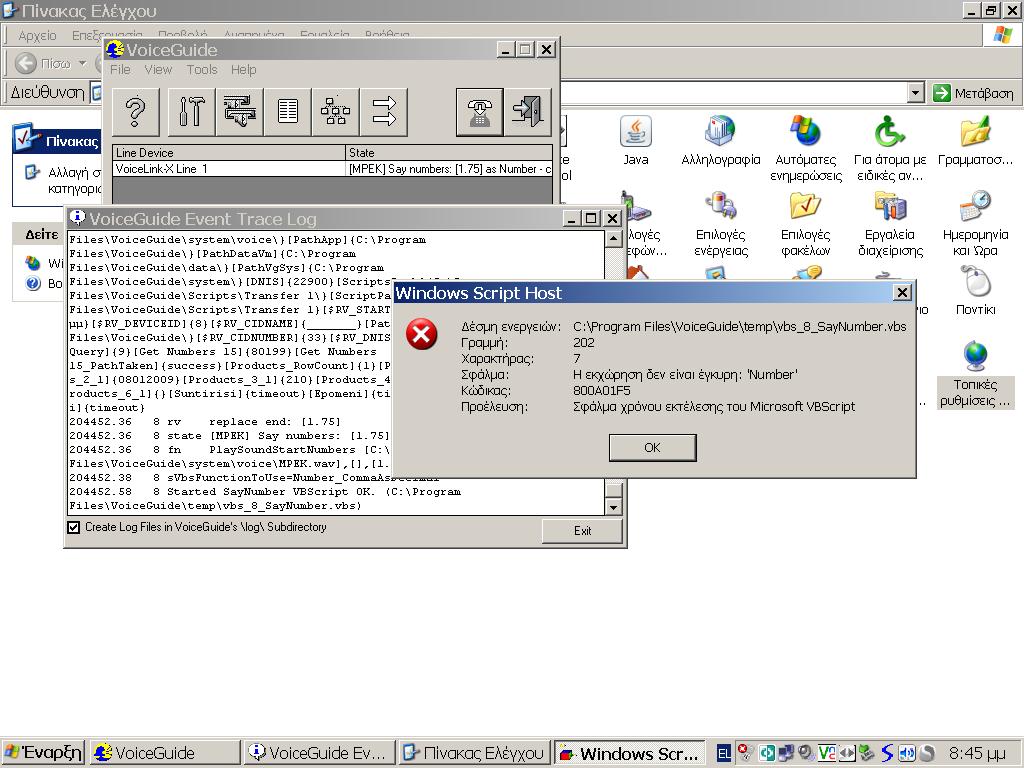This screenshot has height=768, width=1024.
Task: Click the red X shield tray icon
Action: pos(745,752)
